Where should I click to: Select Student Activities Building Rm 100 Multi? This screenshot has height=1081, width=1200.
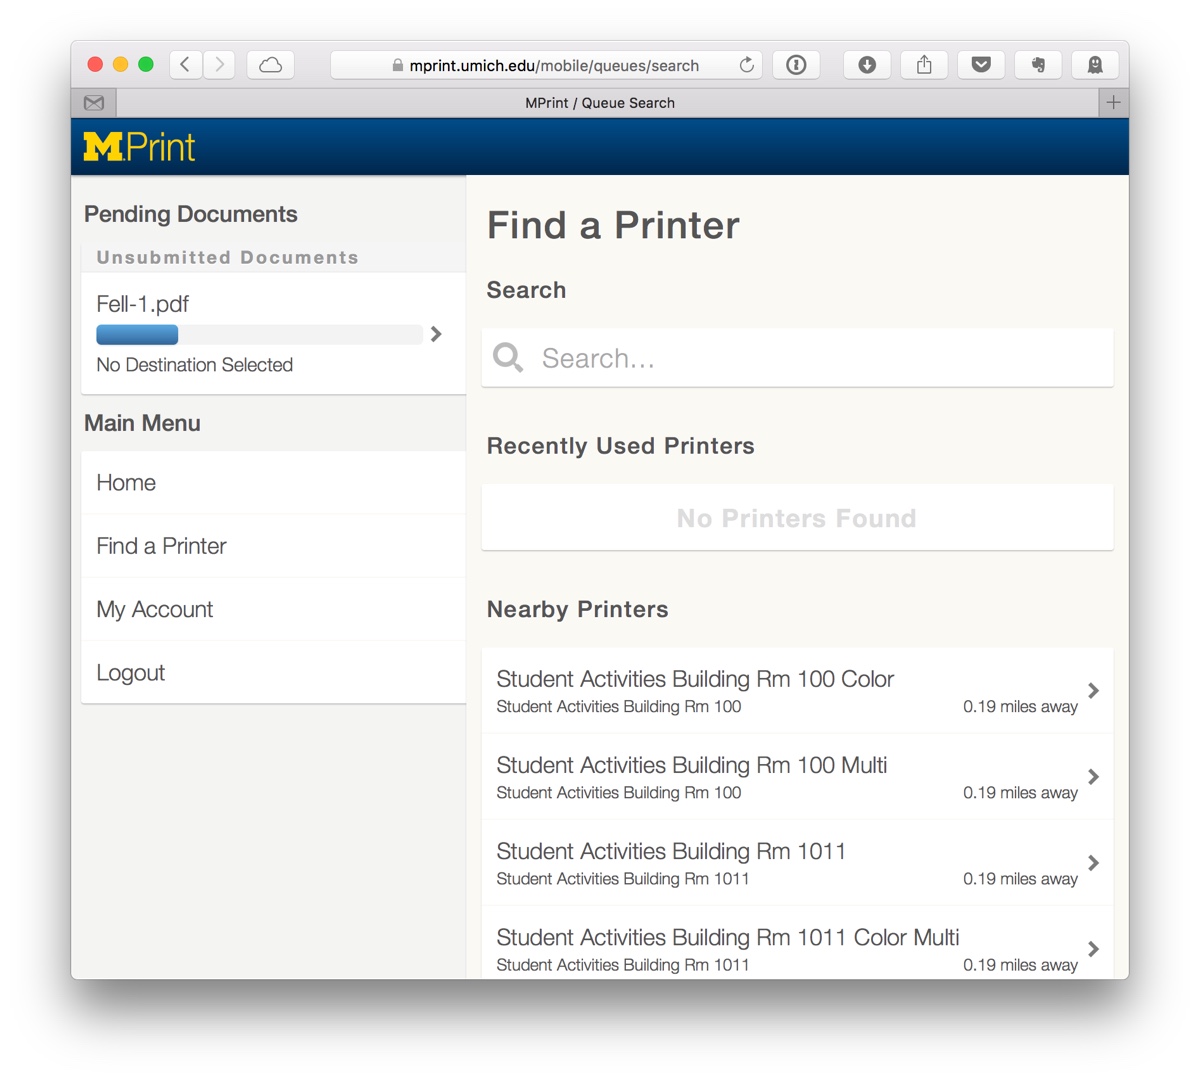click(x=797, y=777)
